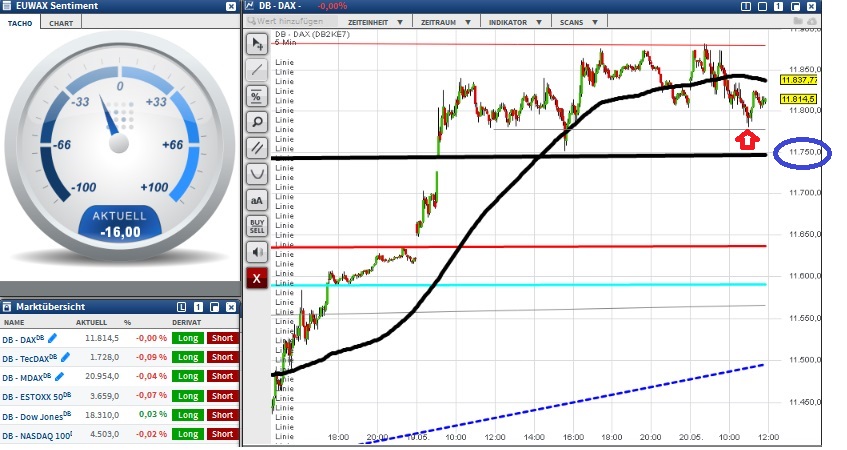Click the speaker alert tool icon
This screenshot has height=450, width=847.
click(x=257, y=252)
